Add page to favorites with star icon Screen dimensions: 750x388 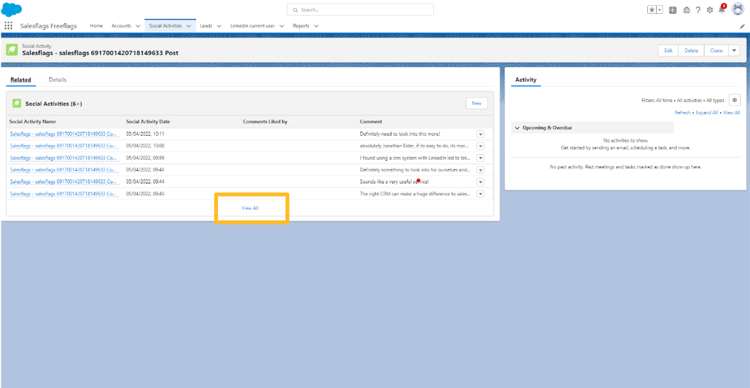coord(652,10)
